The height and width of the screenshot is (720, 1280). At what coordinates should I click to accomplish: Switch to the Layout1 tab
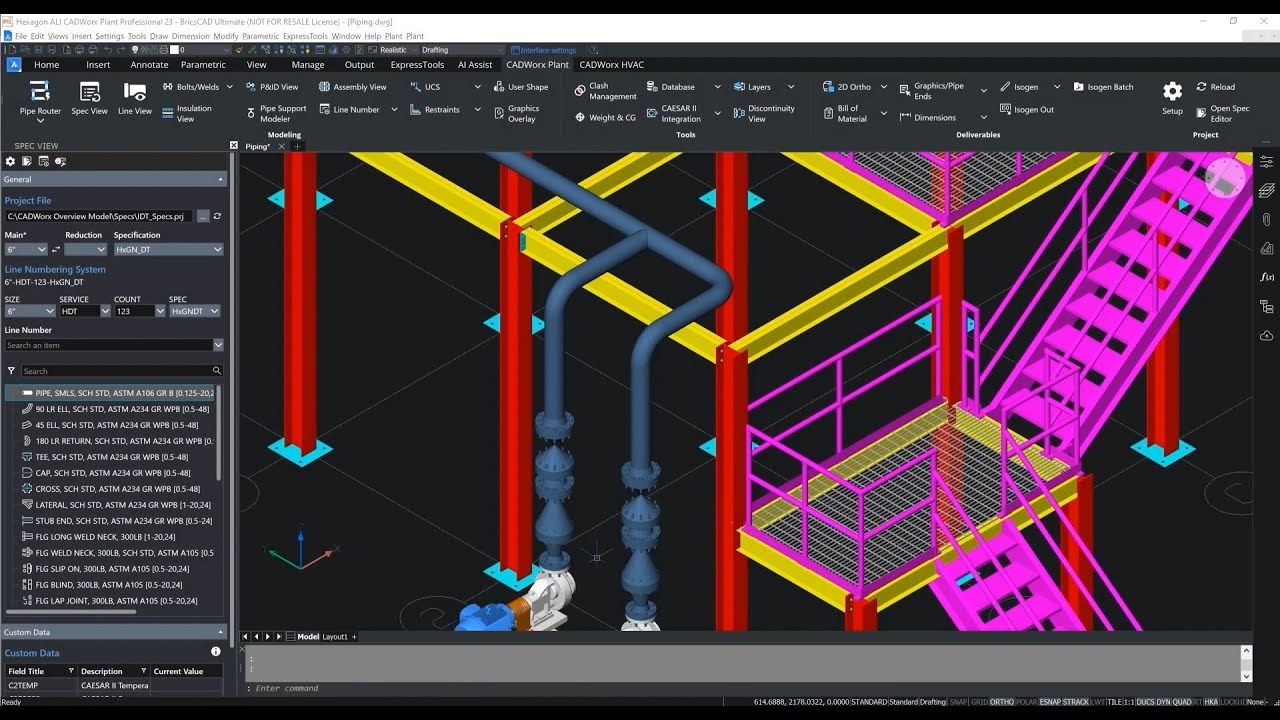(x=335, y=636)
